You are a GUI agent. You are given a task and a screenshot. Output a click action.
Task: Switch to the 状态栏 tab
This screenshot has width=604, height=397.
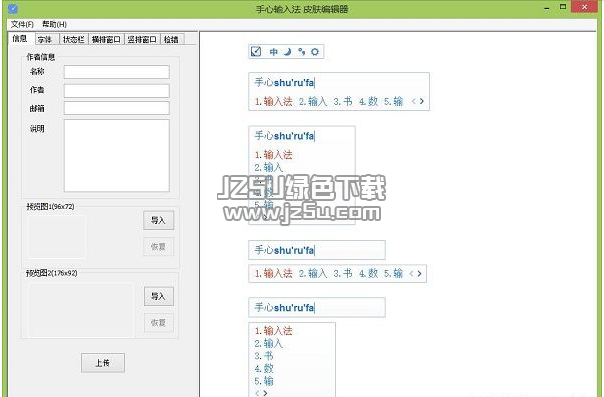coord(74,39)
